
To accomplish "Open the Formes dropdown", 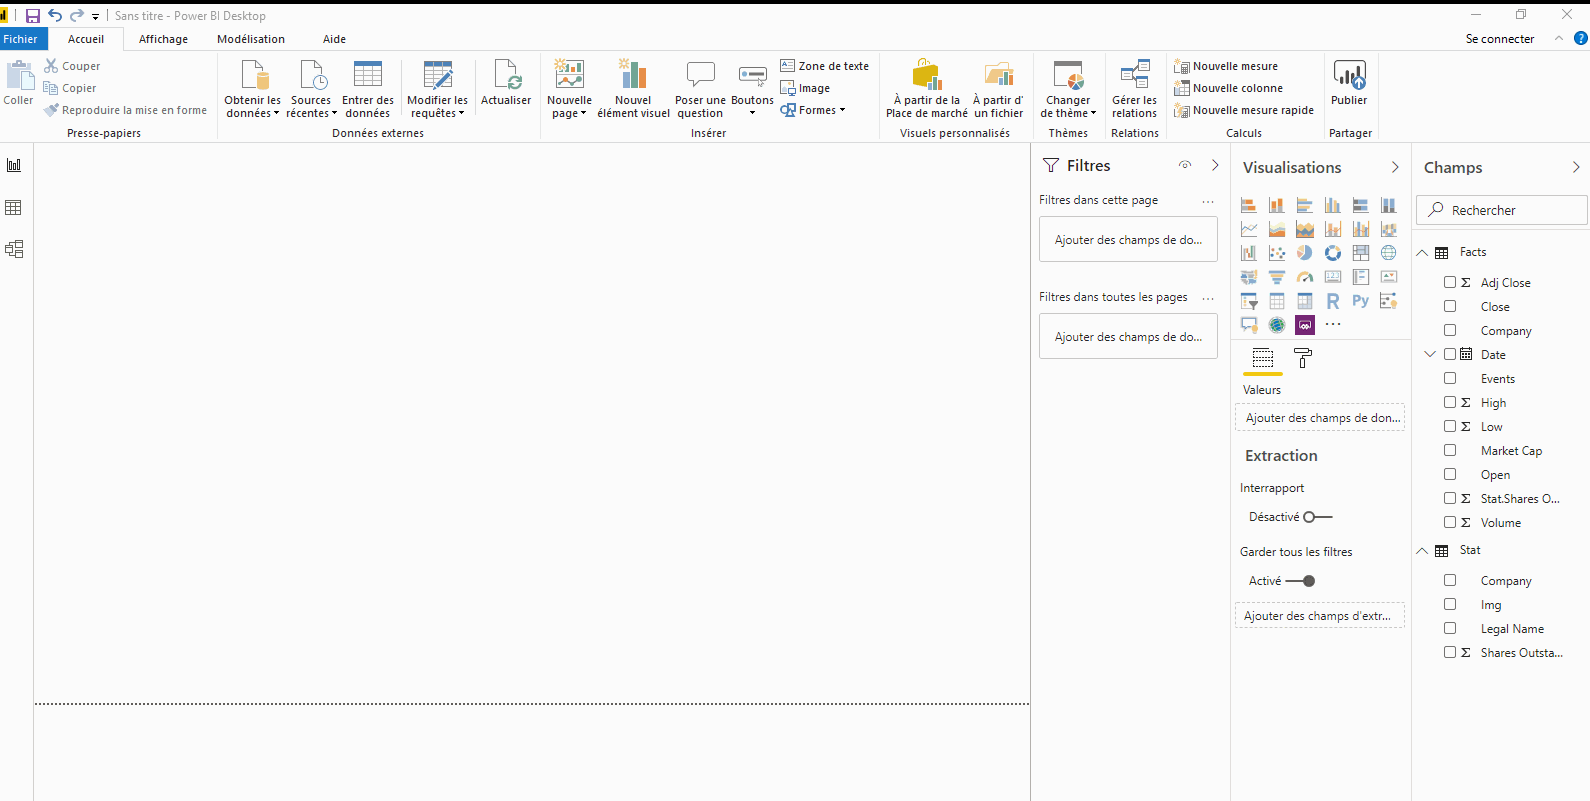I will click(x=813, y=110).
